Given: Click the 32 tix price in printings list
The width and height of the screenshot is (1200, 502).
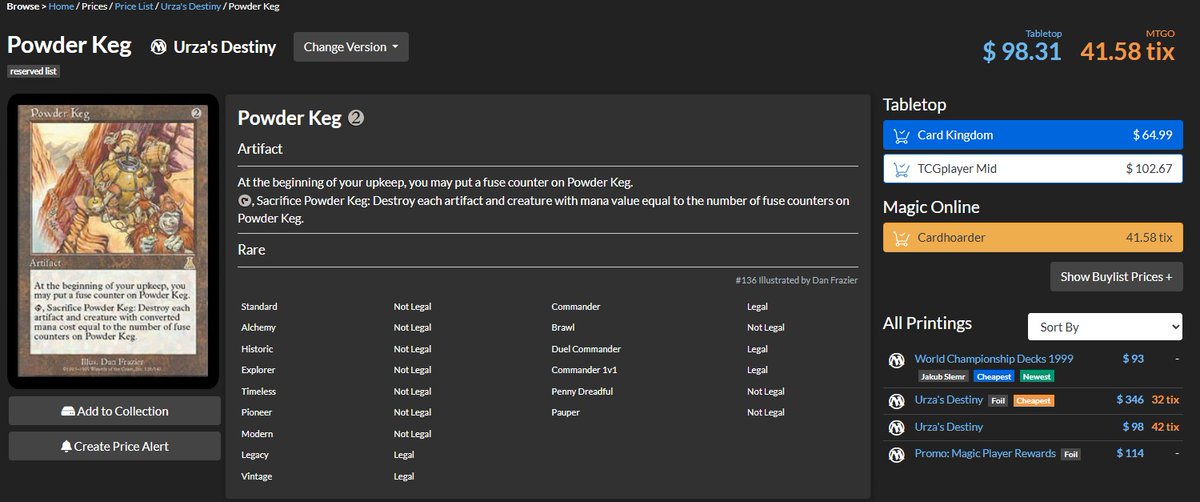Looking at the screenshot, I should [1164, 400].
